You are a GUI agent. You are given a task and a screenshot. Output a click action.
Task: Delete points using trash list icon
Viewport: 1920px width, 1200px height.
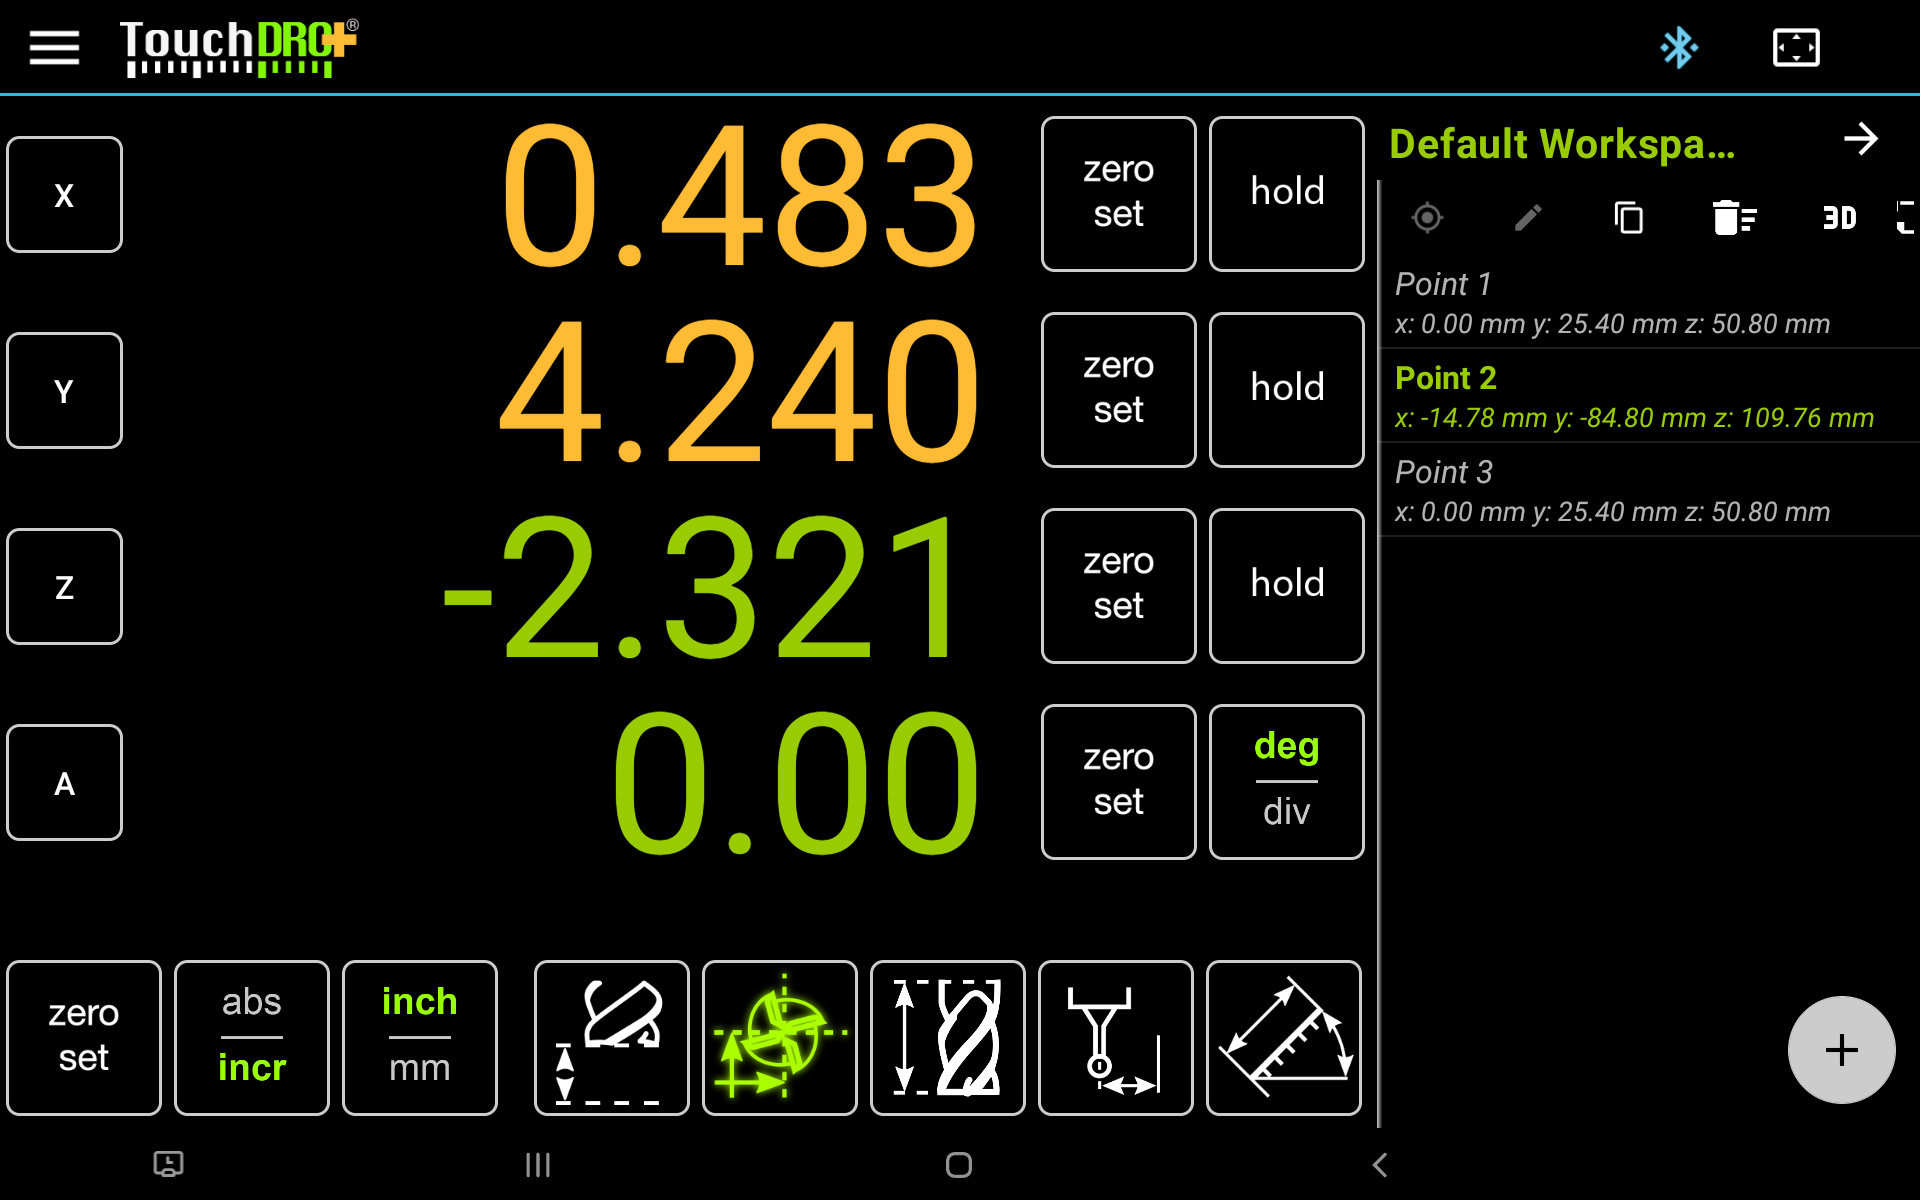(1734, 217)
